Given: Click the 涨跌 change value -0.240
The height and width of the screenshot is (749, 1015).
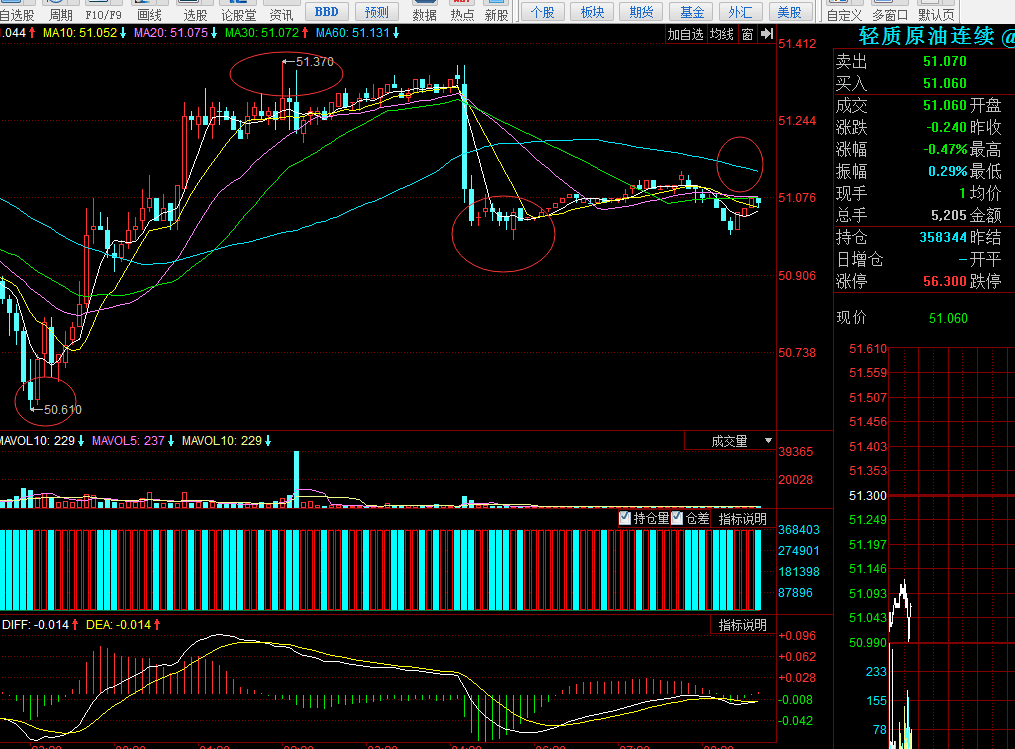Looking at the screenshot, I should pyautogui.click(x=946, y=127).
